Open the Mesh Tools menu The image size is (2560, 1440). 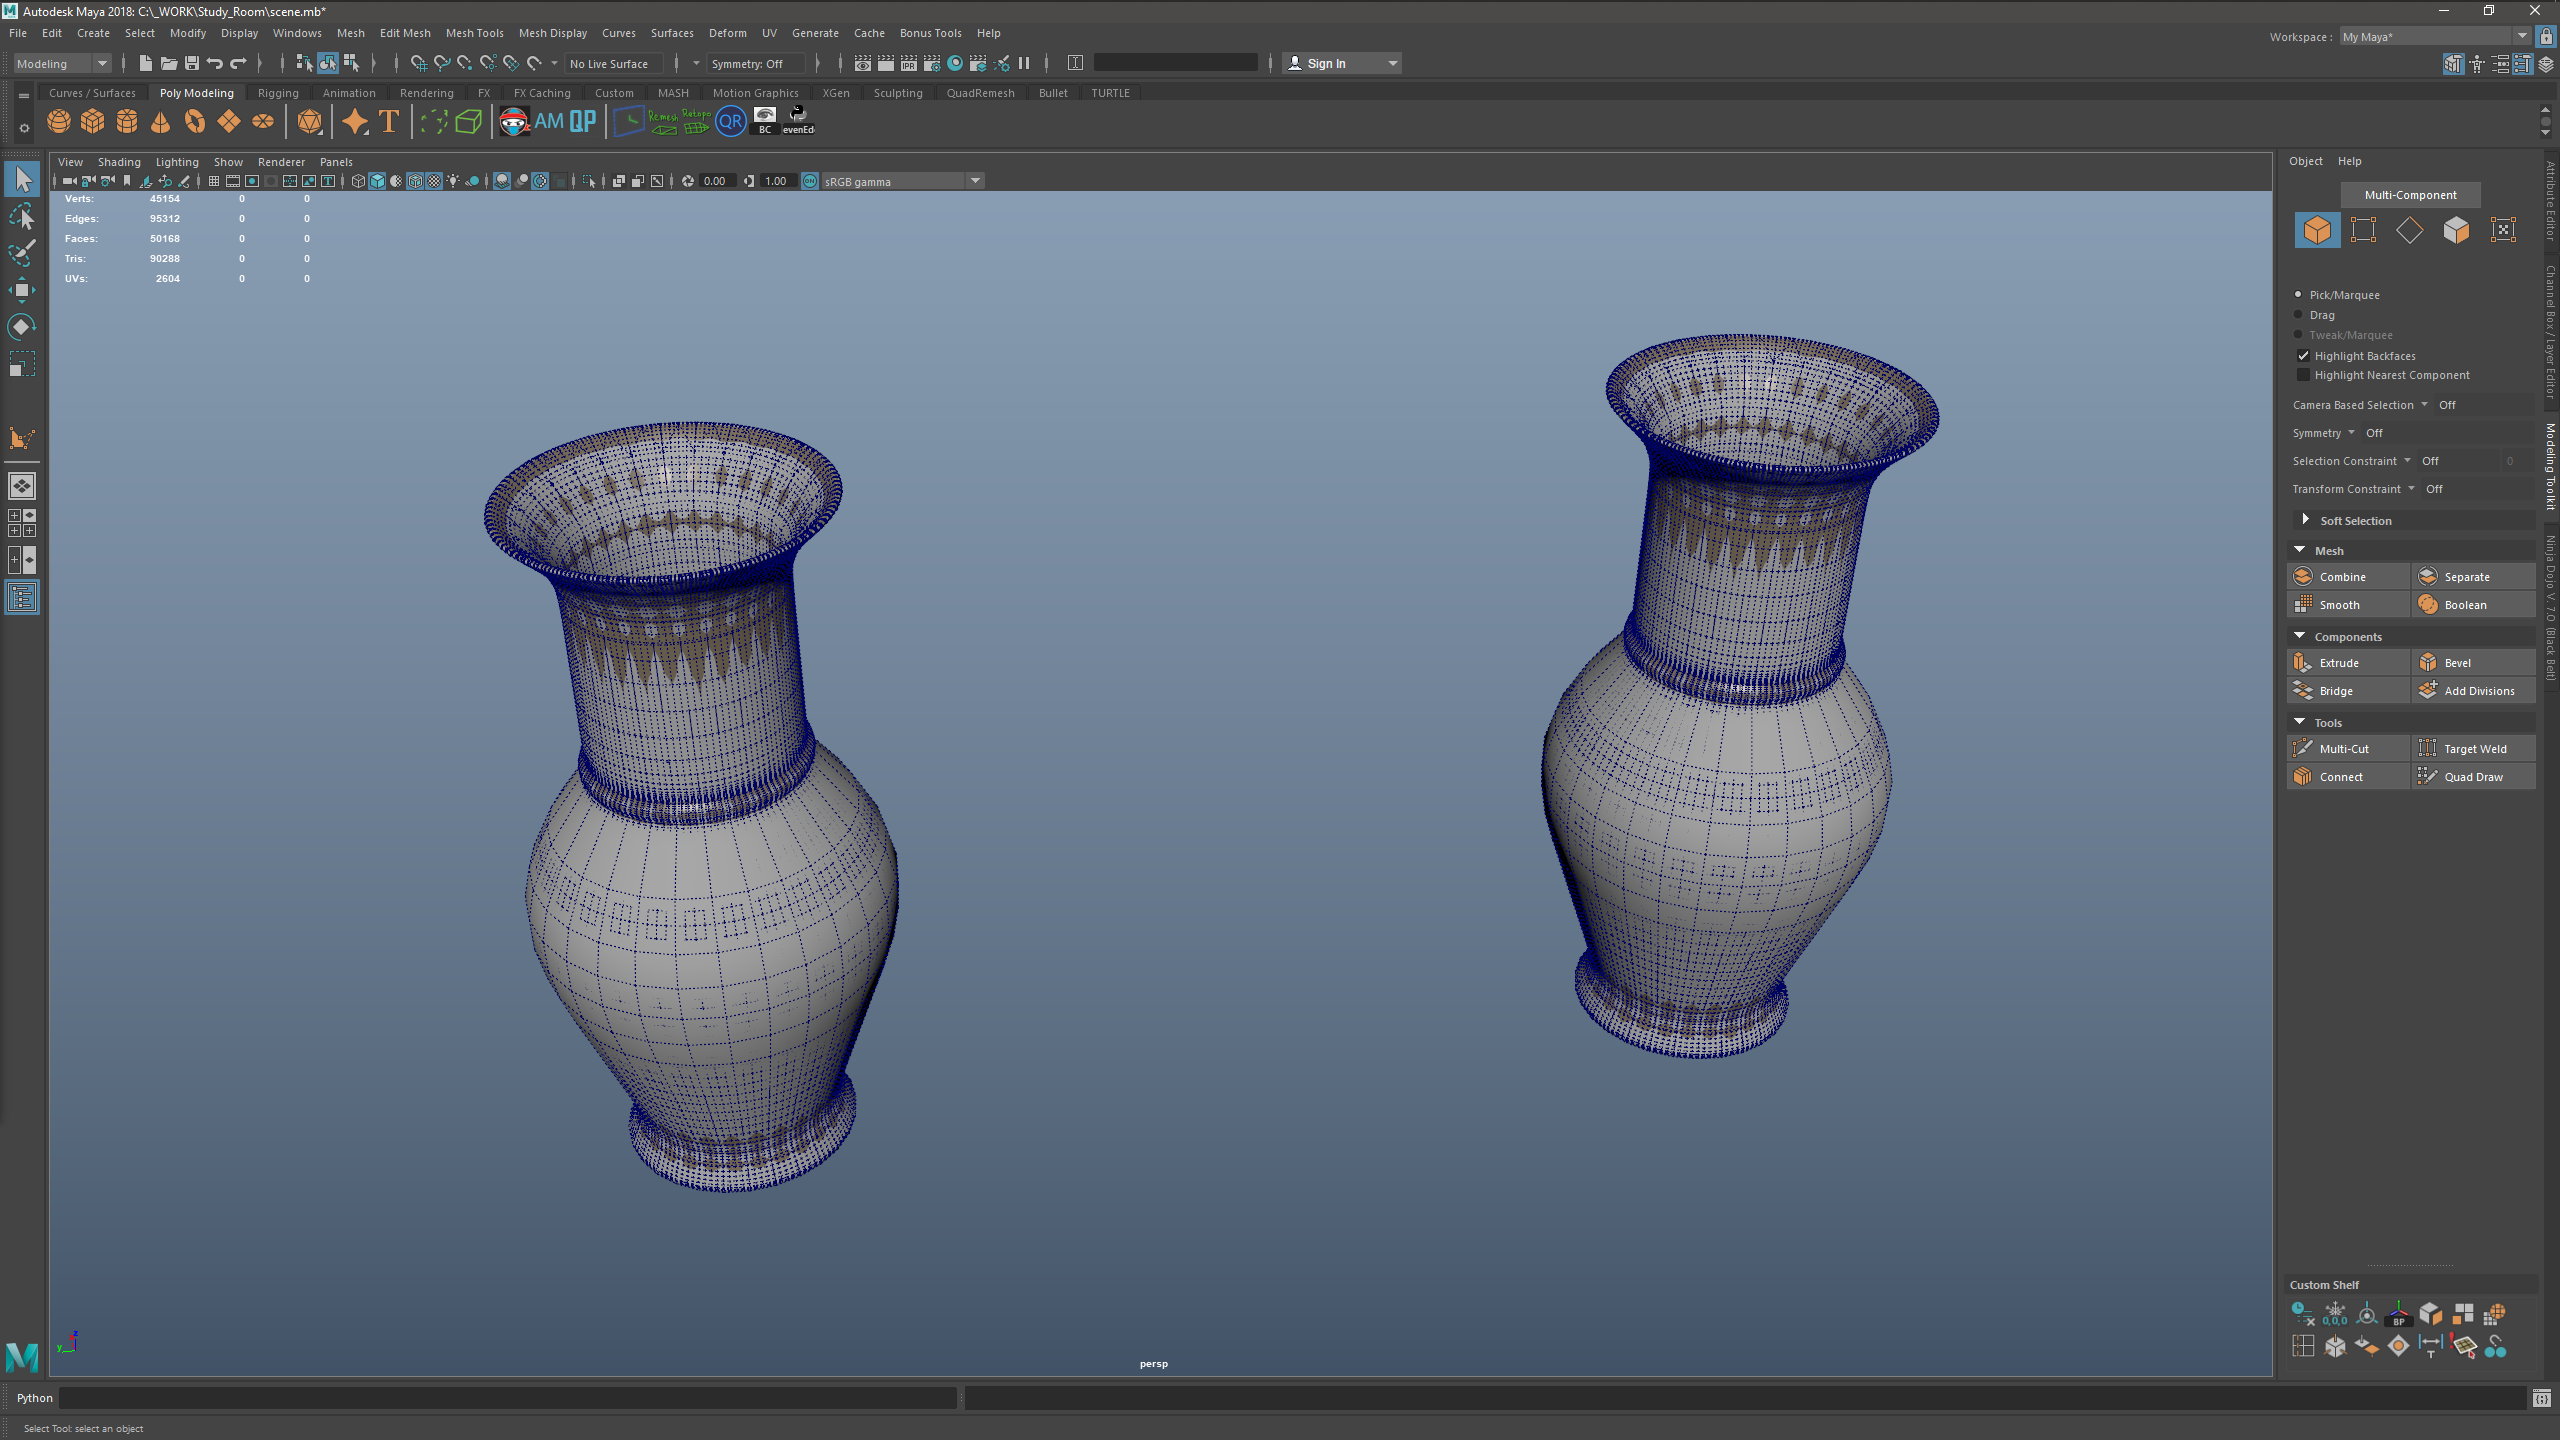click(x=474, y=33)
